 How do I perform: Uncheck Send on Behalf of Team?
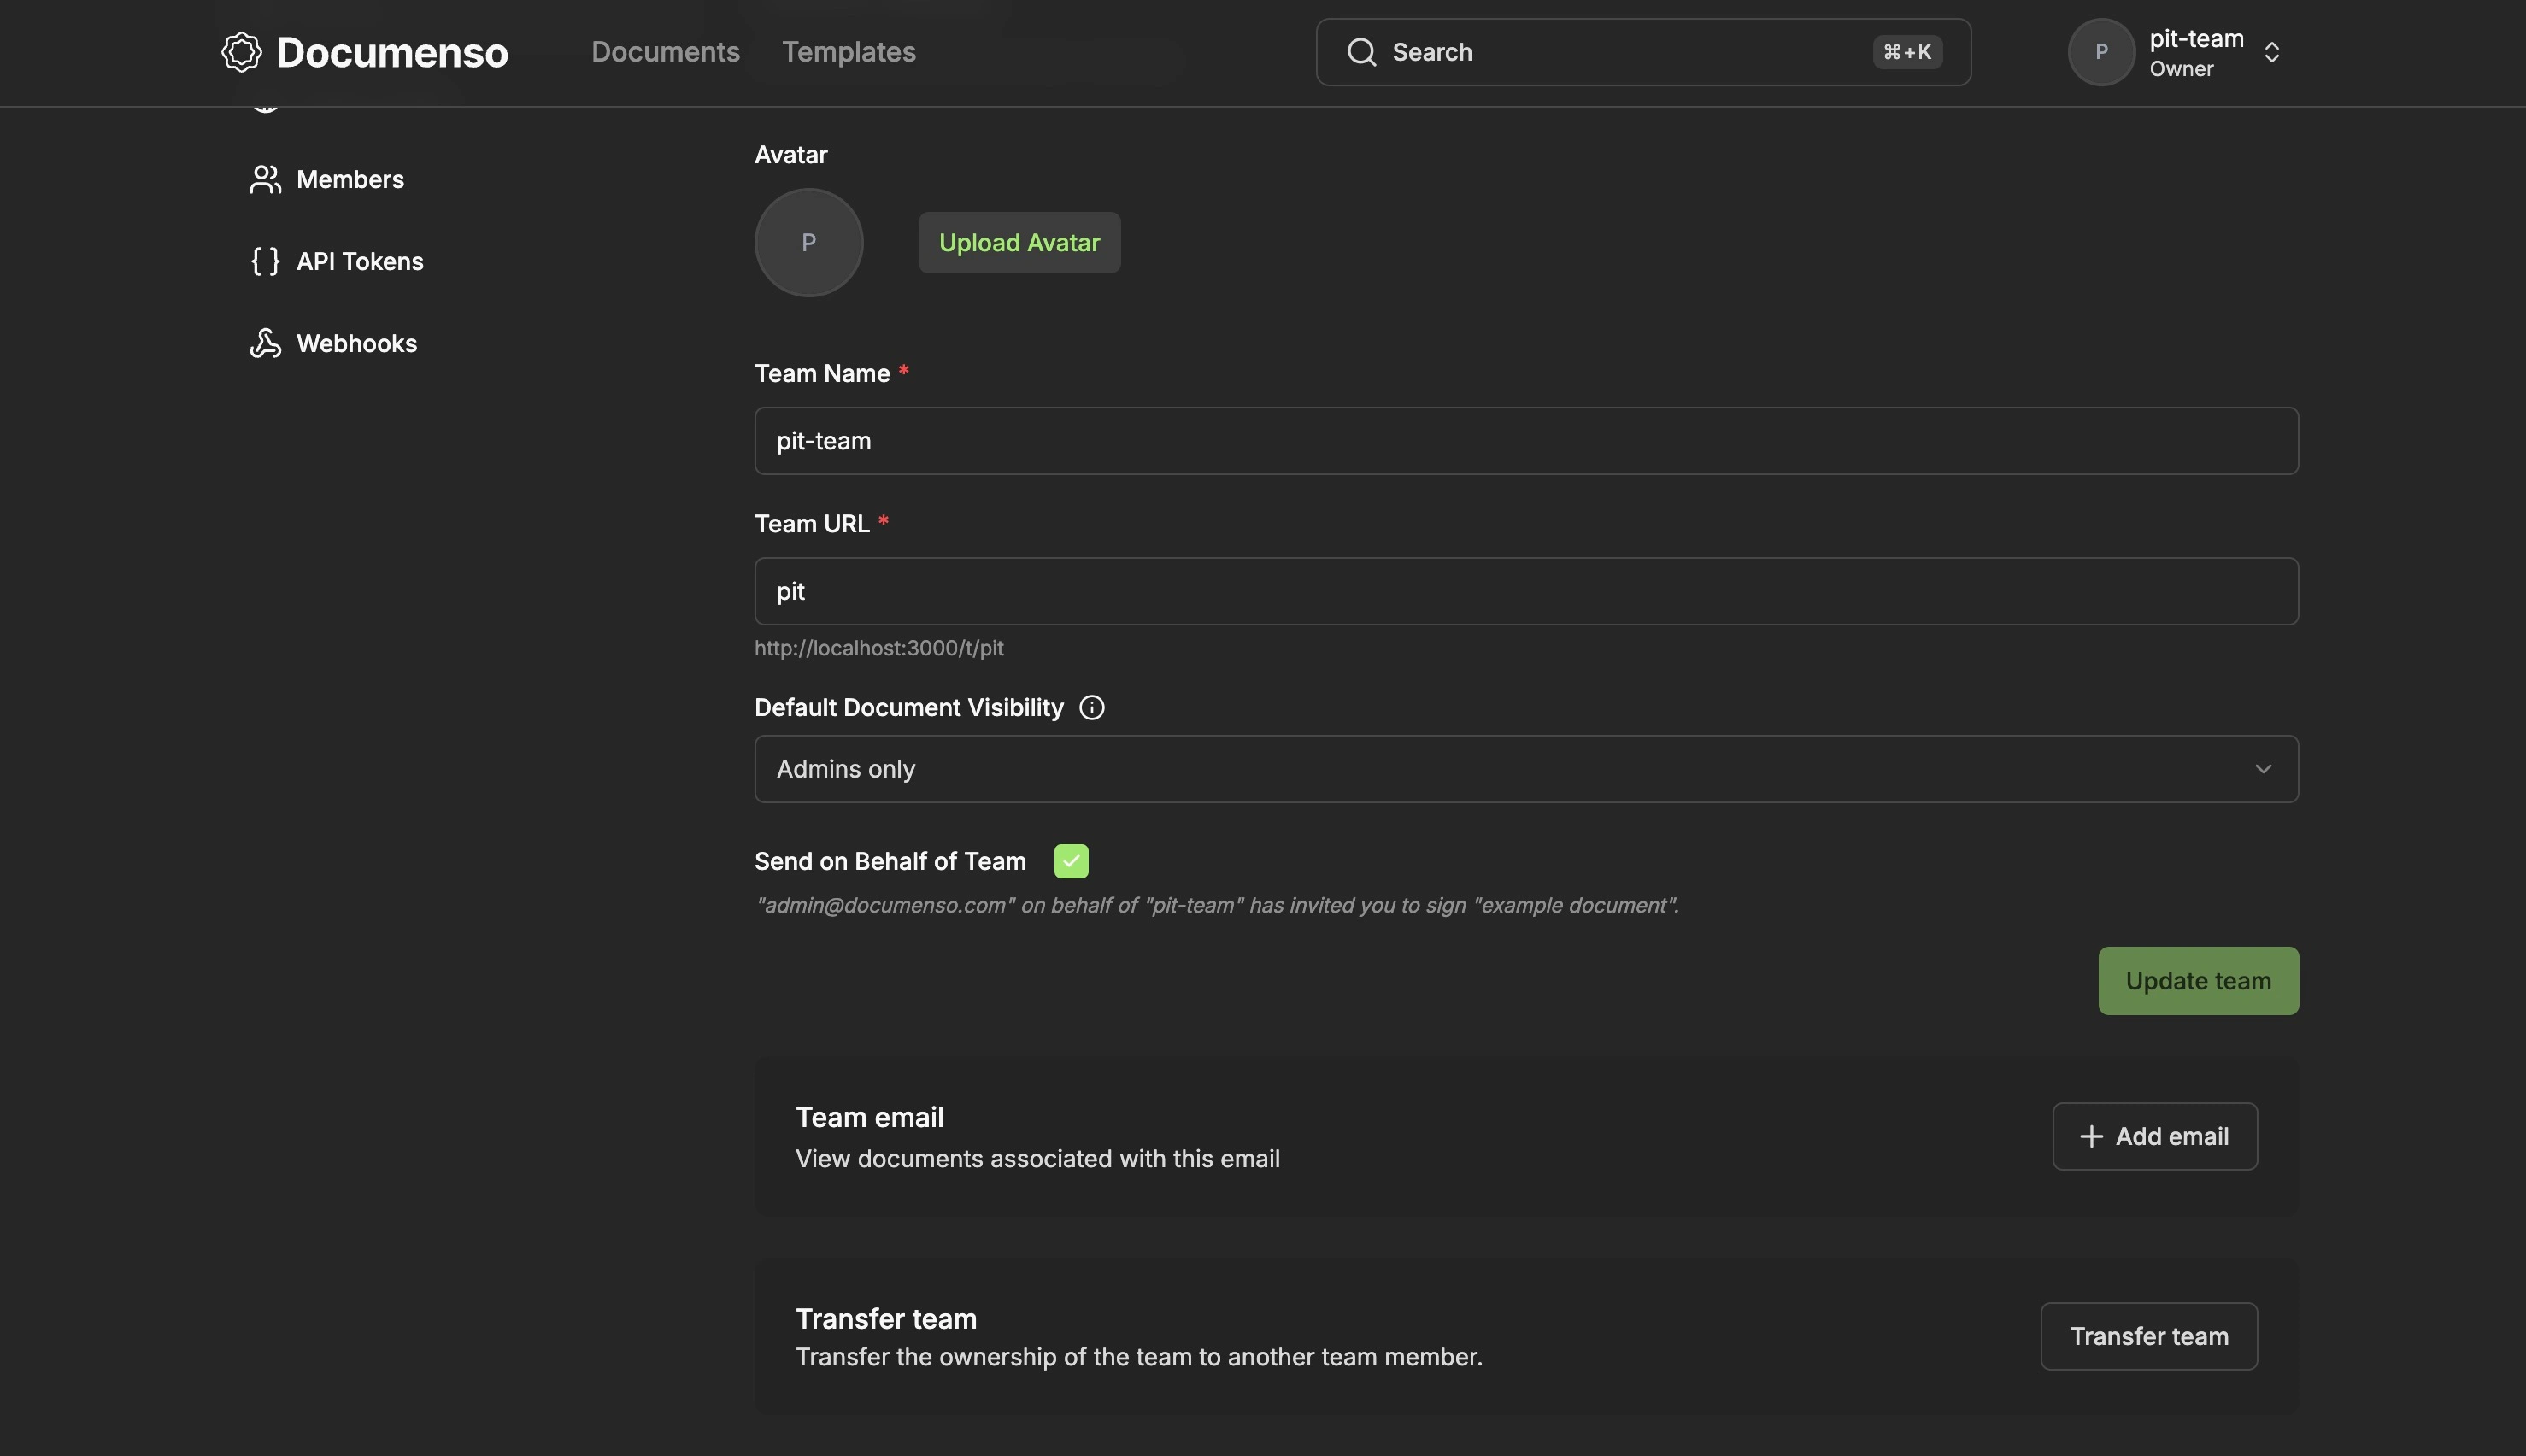(1070, 861)
